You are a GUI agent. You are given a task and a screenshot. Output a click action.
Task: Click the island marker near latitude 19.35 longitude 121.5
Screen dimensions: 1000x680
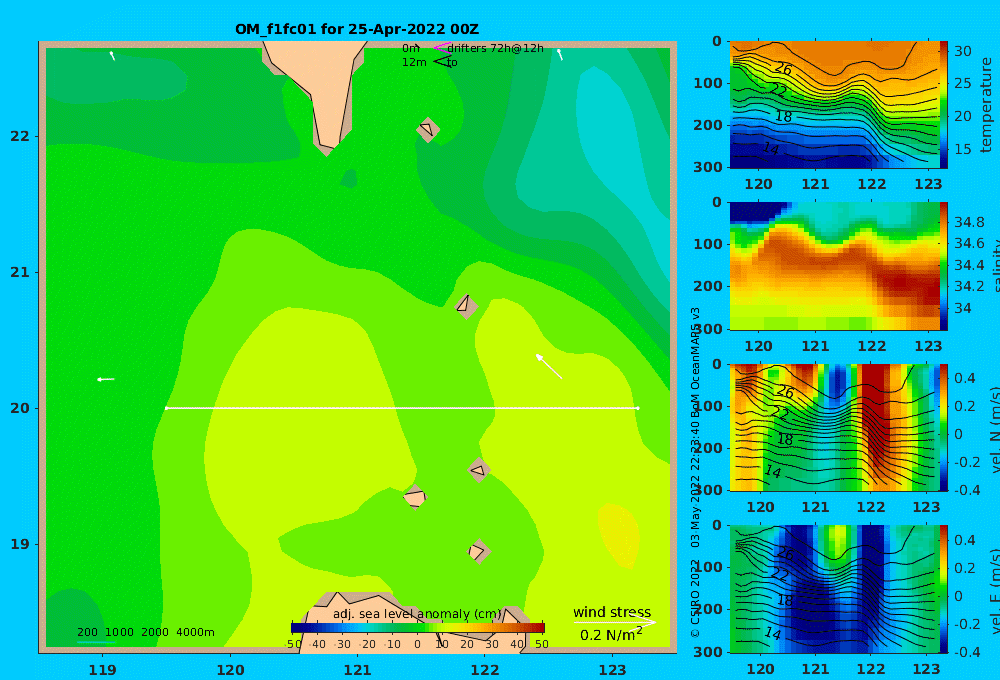[415, 496]
